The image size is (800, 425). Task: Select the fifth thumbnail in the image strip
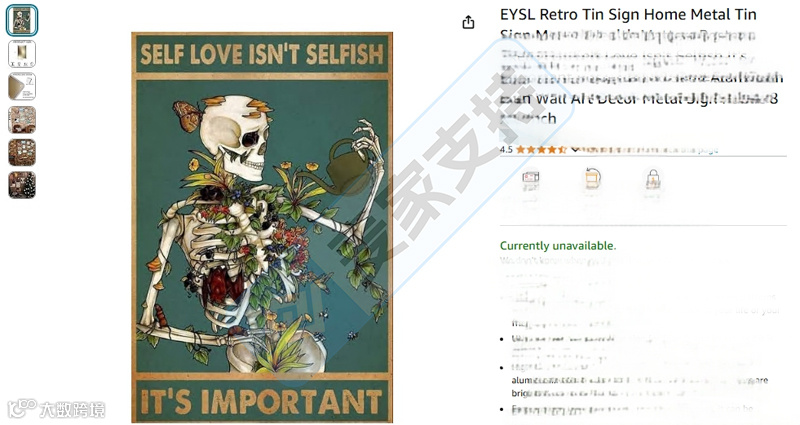tap(22, 152)
